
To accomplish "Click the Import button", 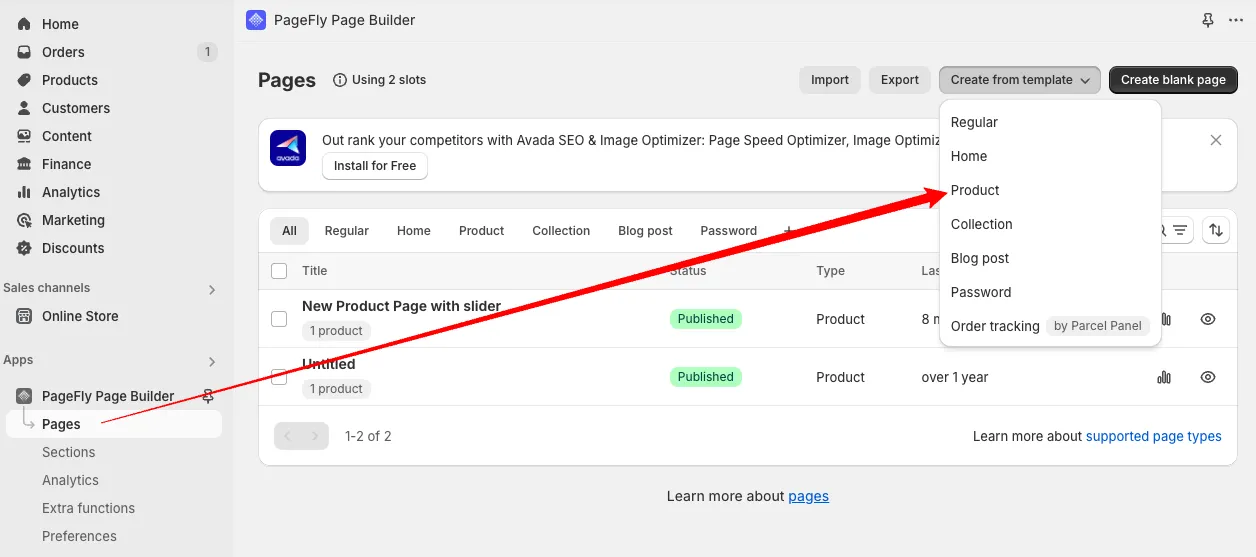I will click(x=830, y=80).
